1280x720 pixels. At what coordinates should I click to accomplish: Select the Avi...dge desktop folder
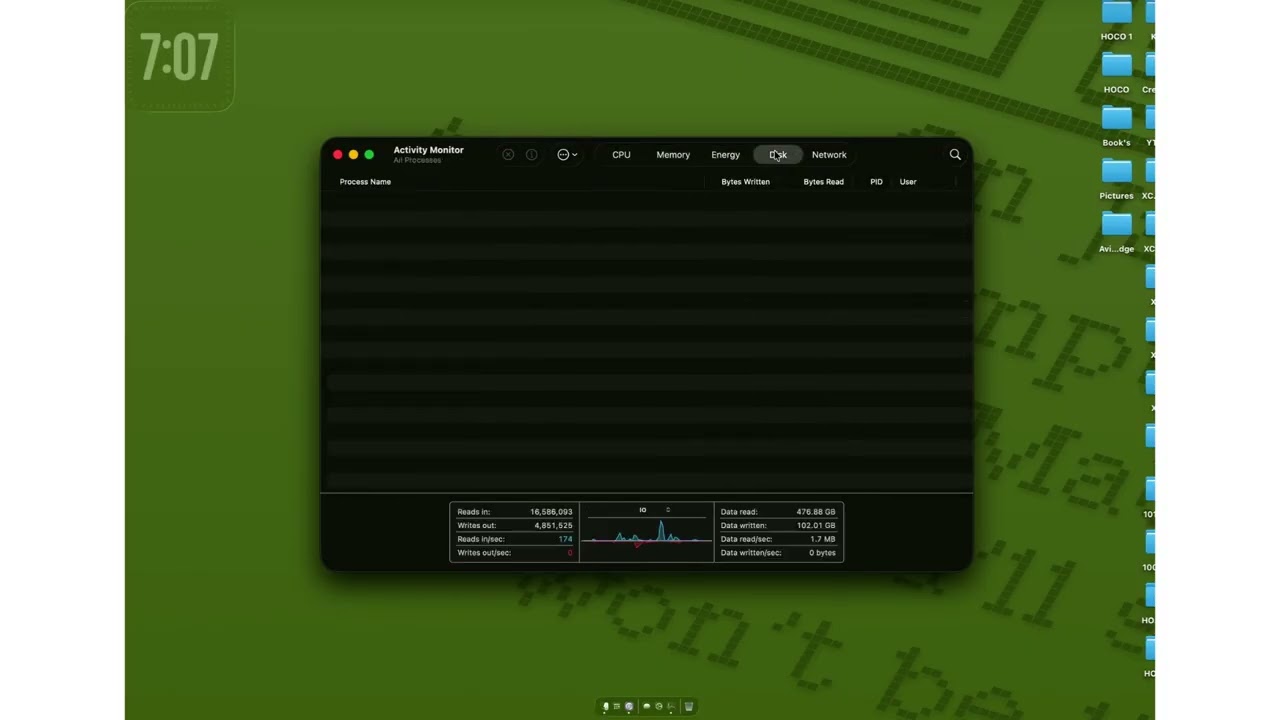(1116, 232)
